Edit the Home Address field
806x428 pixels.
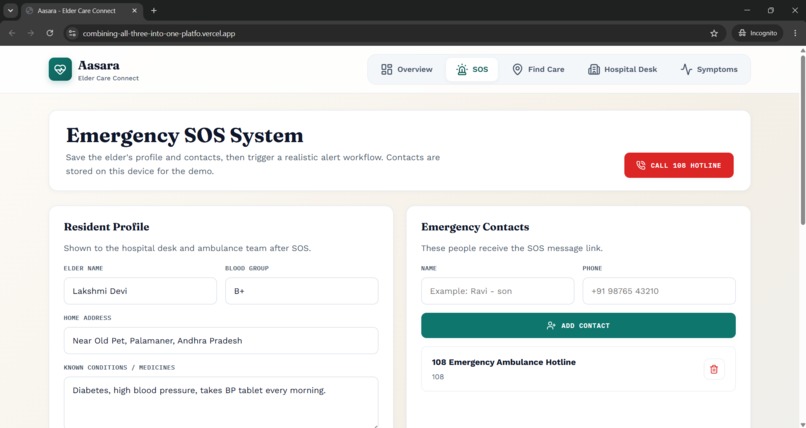click(x=221, y=341)
